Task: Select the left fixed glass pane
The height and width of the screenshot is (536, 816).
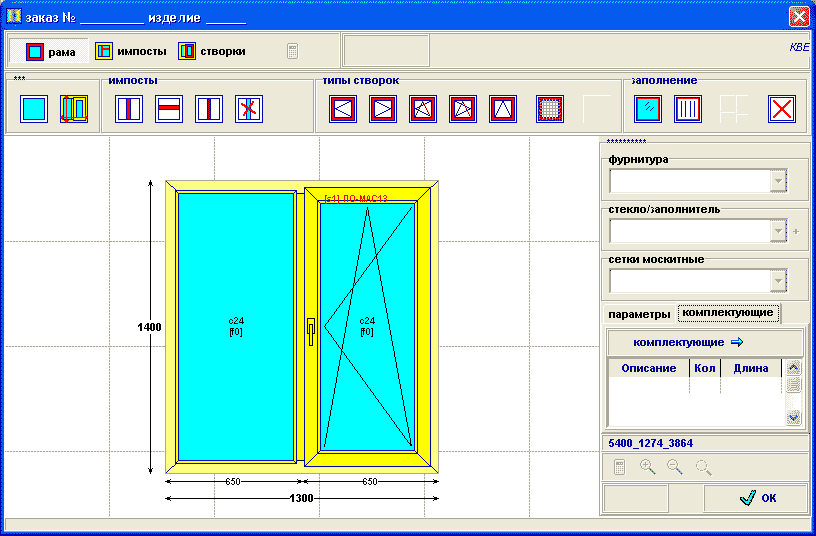Action: click(236, 327)
